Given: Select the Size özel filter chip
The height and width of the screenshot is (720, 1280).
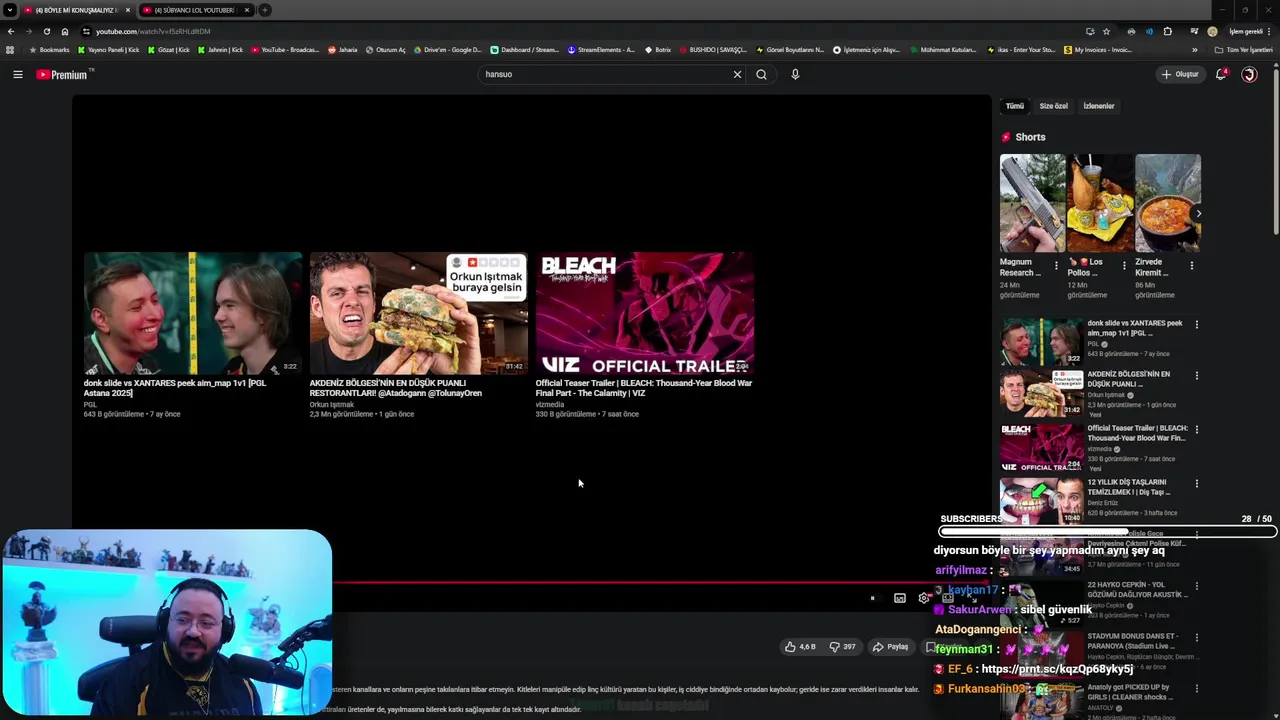Looking at the screenshot, I should [x=1053, y=106].
